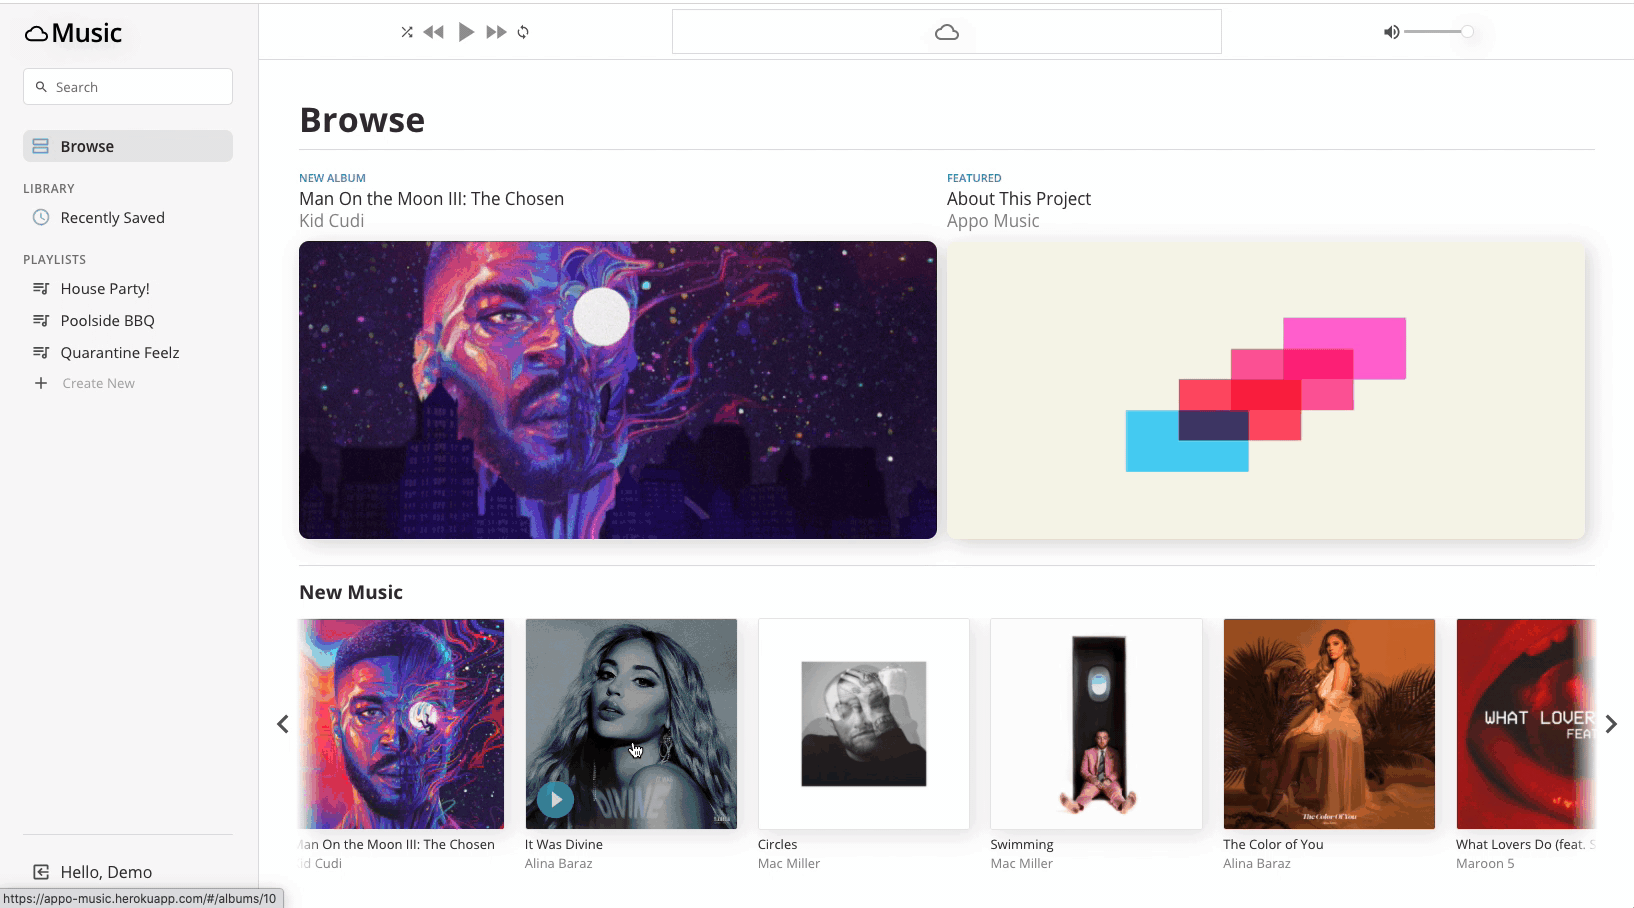The height and width of the screenshot is (908, 1634).
Task: Click the NEW ALBUM label
Action: tap(332, 178)
